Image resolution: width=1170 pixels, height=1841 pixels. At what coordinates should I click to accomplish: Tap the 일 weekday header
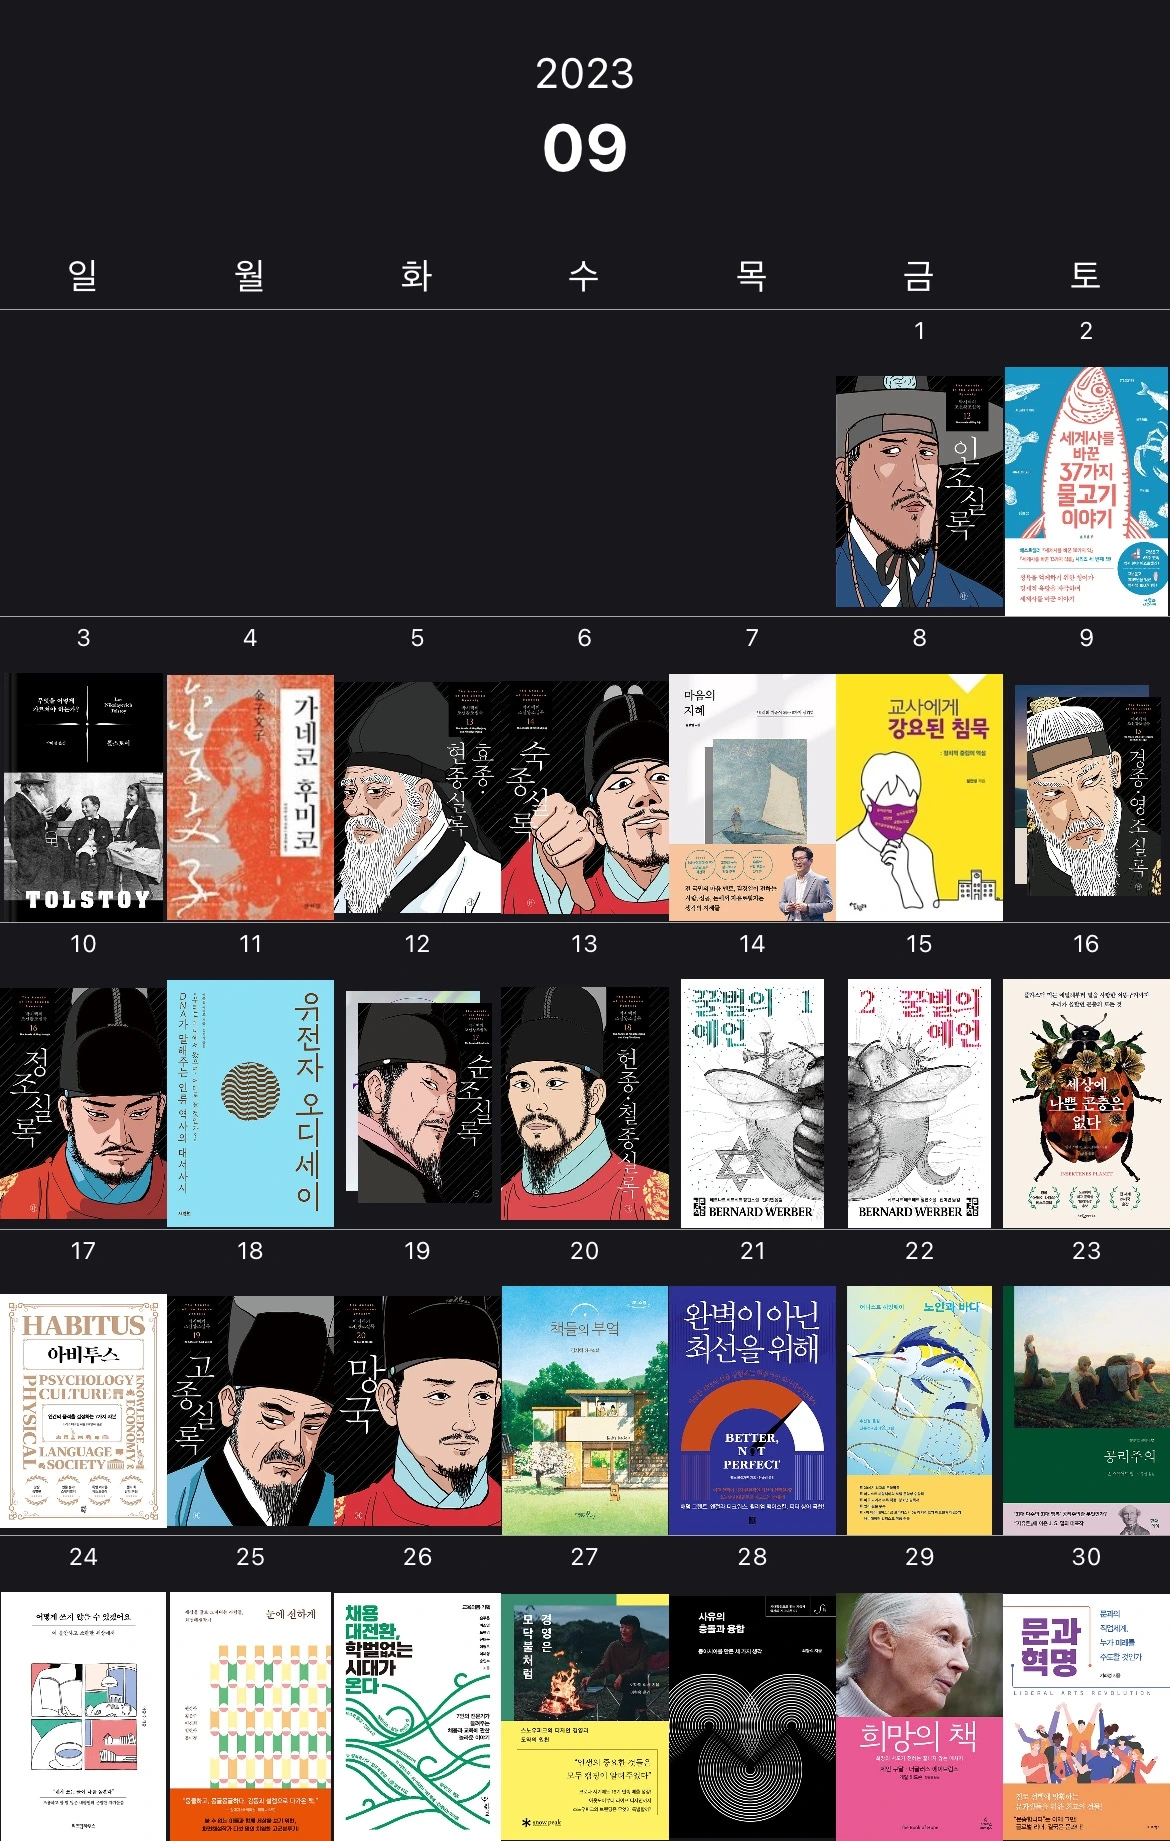83,275
